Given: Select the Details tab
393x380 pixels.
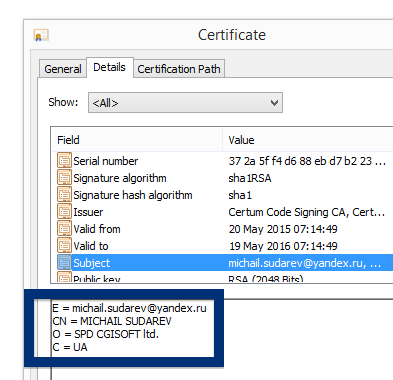Looking at the screenshot, I should pos(110,67).
